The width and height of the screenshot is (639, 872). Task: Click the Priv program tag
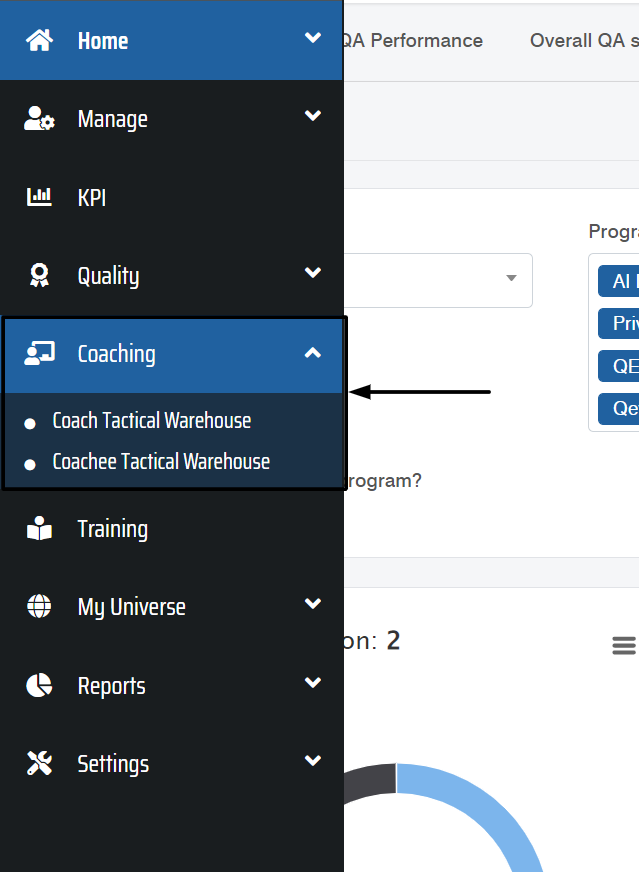(618, 323)
